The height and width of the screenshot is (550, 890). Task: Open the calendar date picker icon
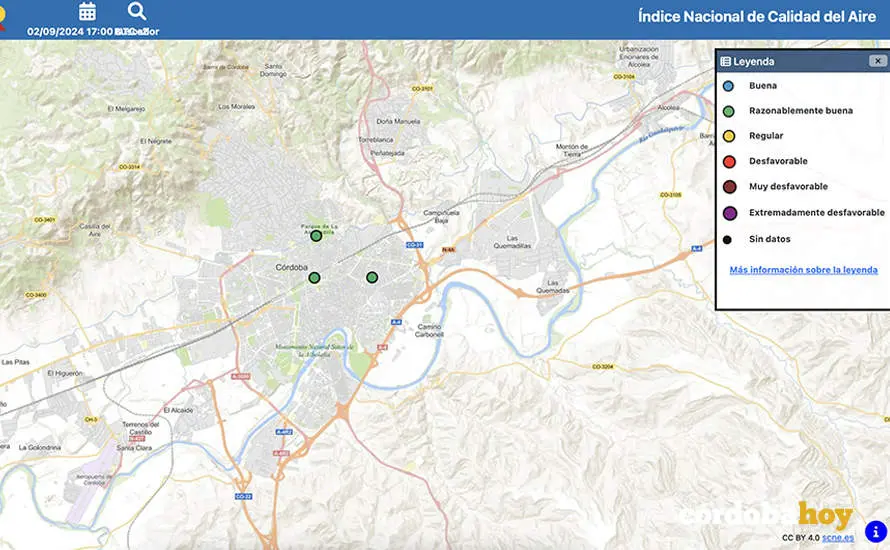click(x=87, y=11)
